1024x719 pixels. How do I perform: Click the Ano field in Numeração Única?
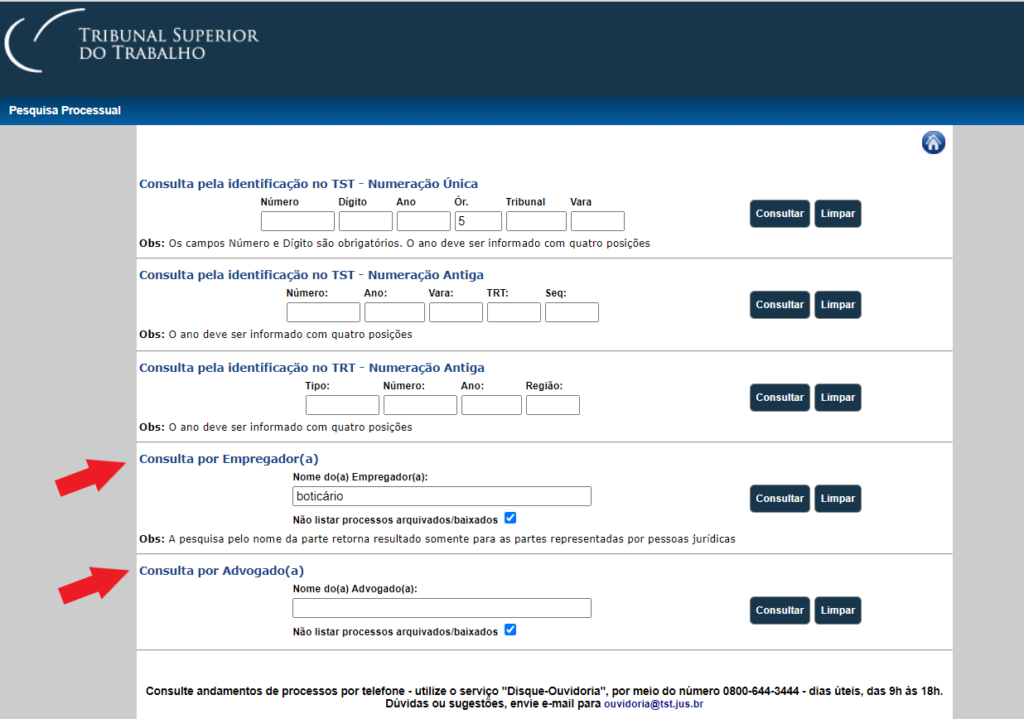pyautogui.click(x=424, y=221)
